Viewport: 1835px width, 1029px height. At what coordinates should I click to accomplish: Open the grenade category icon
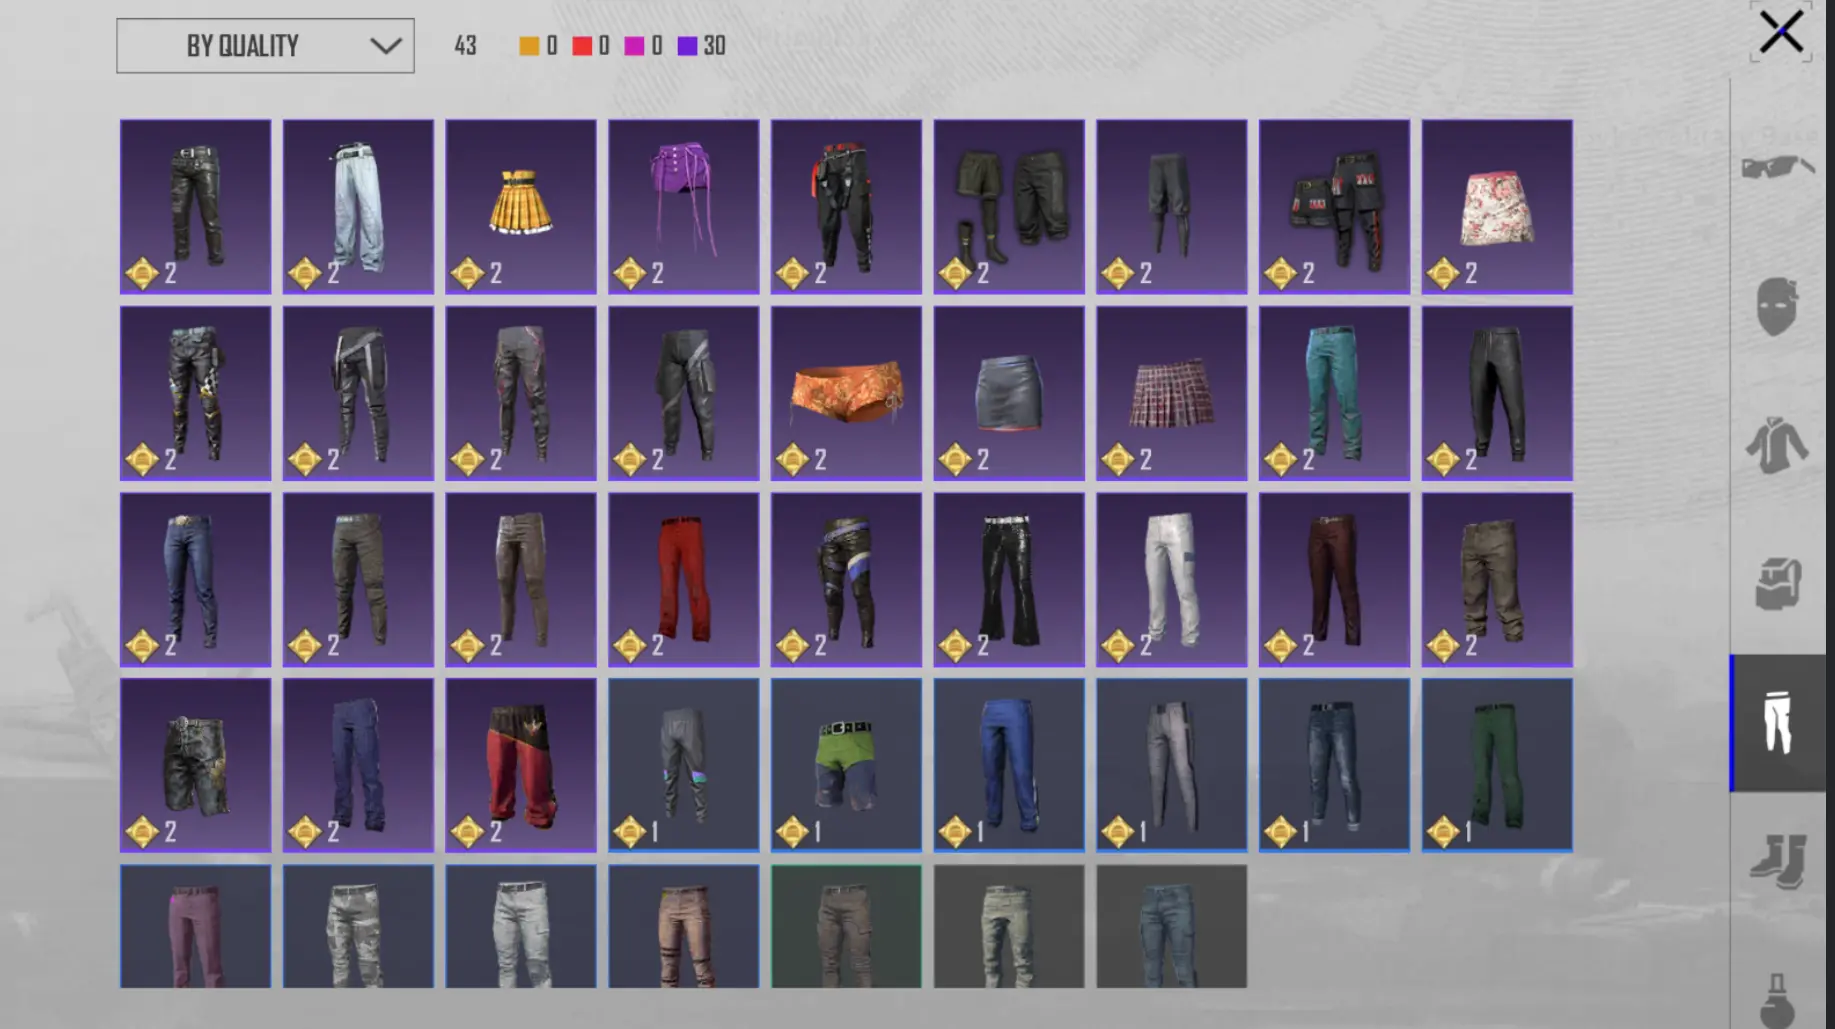pos(1777,1000)
